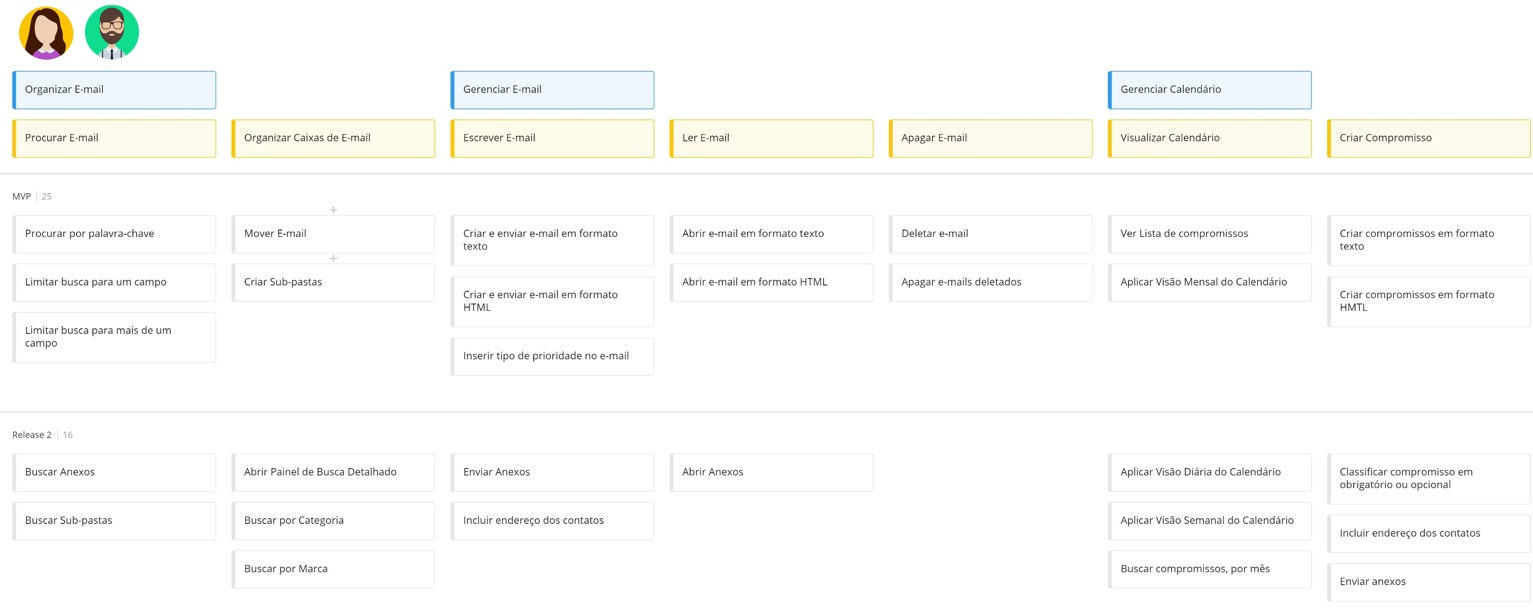Open the Procurar por palavra-chave story
Viewport: 1533px width, 611px height.
point(114,234)
